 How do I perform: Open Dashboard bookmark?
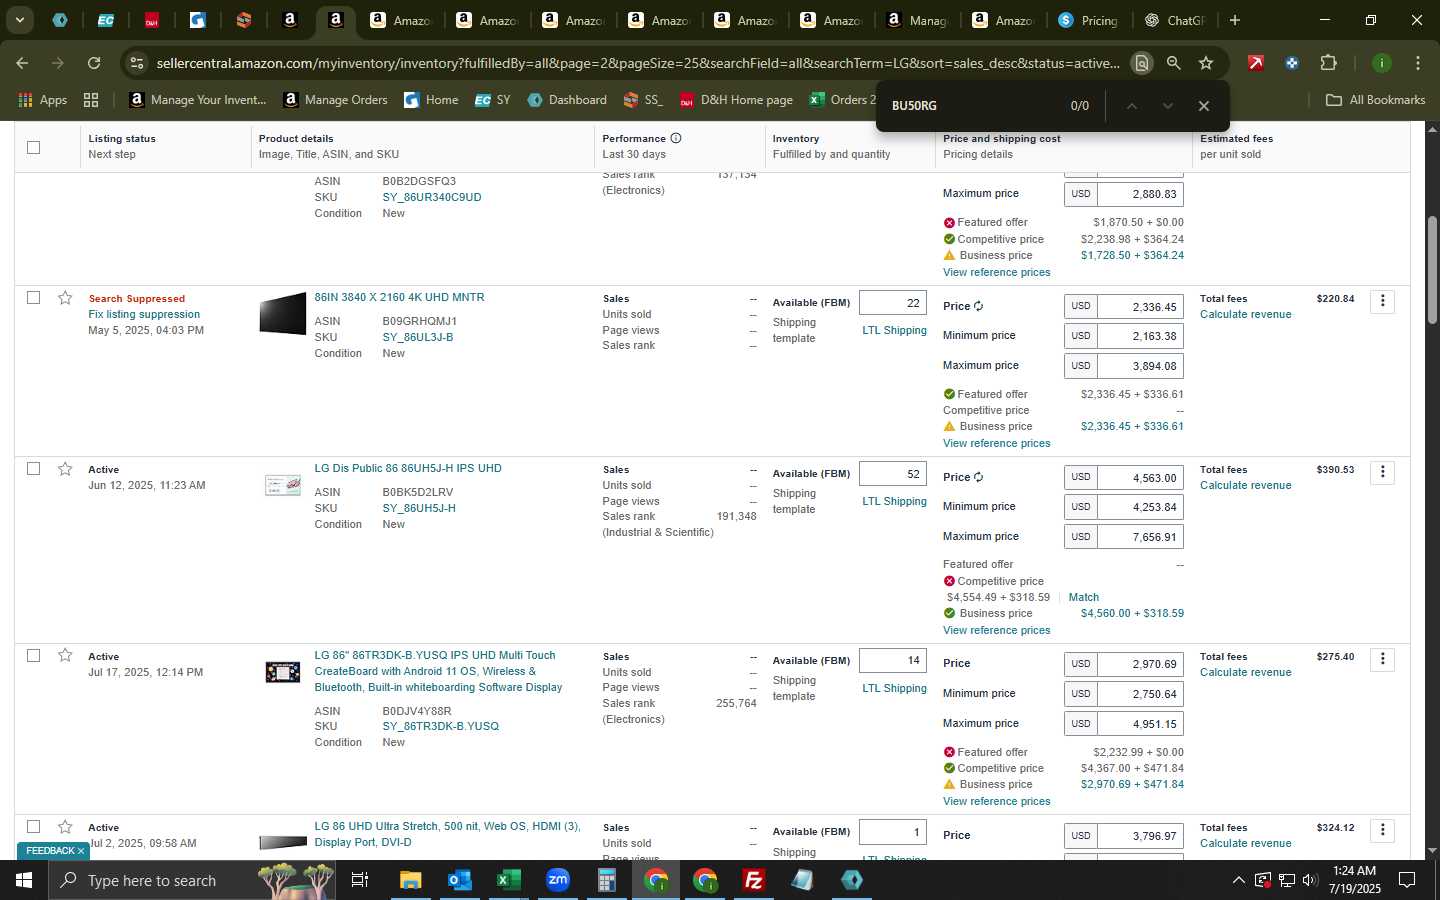coord(567,100)
